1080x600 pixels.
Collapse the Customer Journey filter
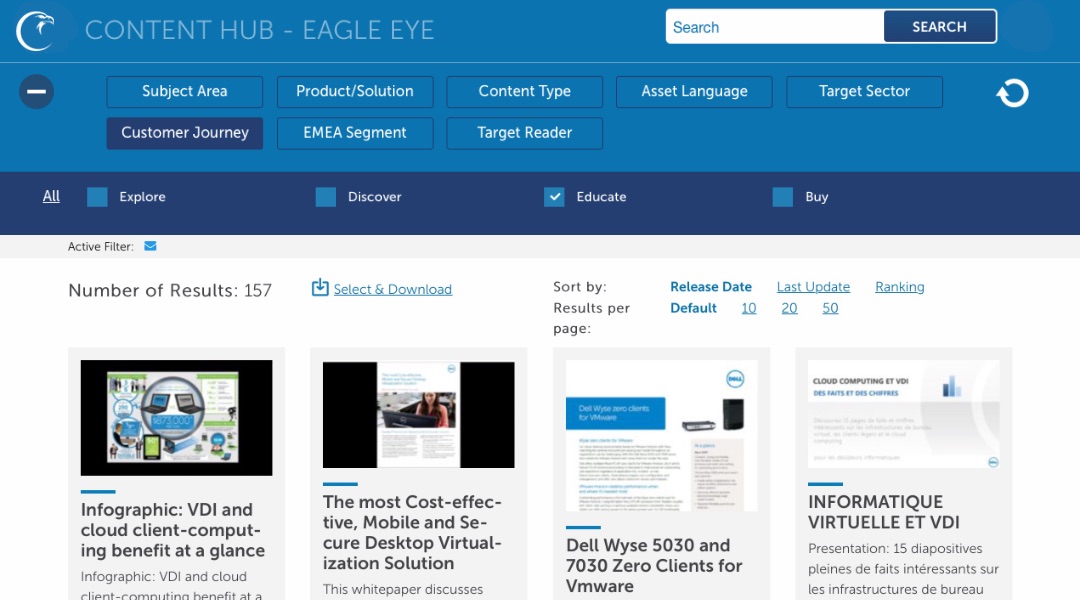point(185,133)
